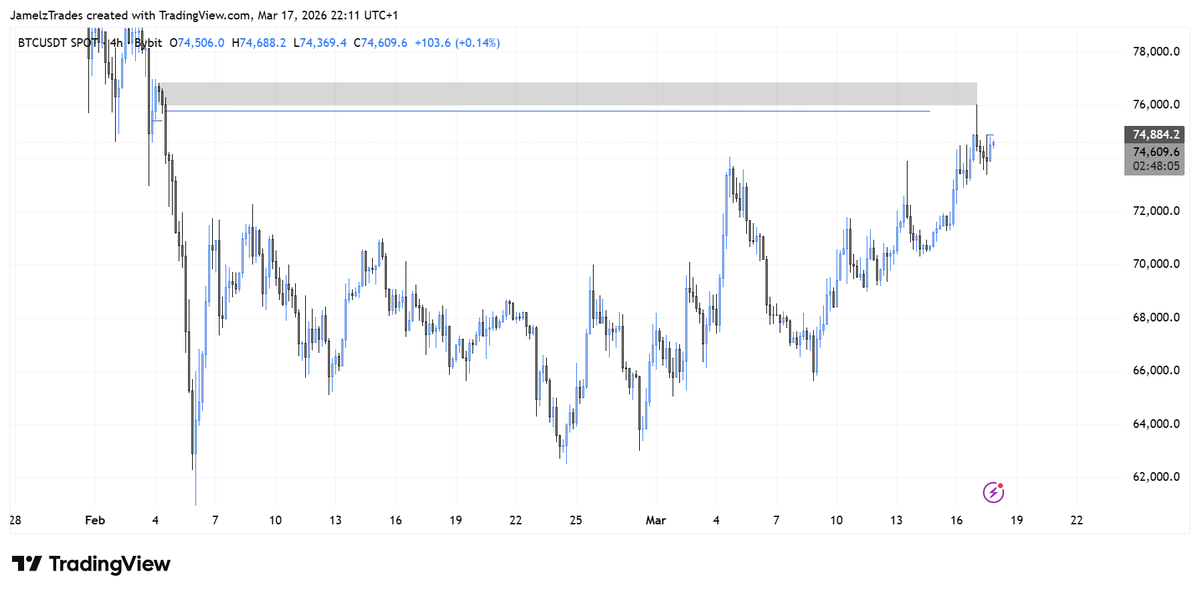Click the 62,000.0 price axis label

1154,477
